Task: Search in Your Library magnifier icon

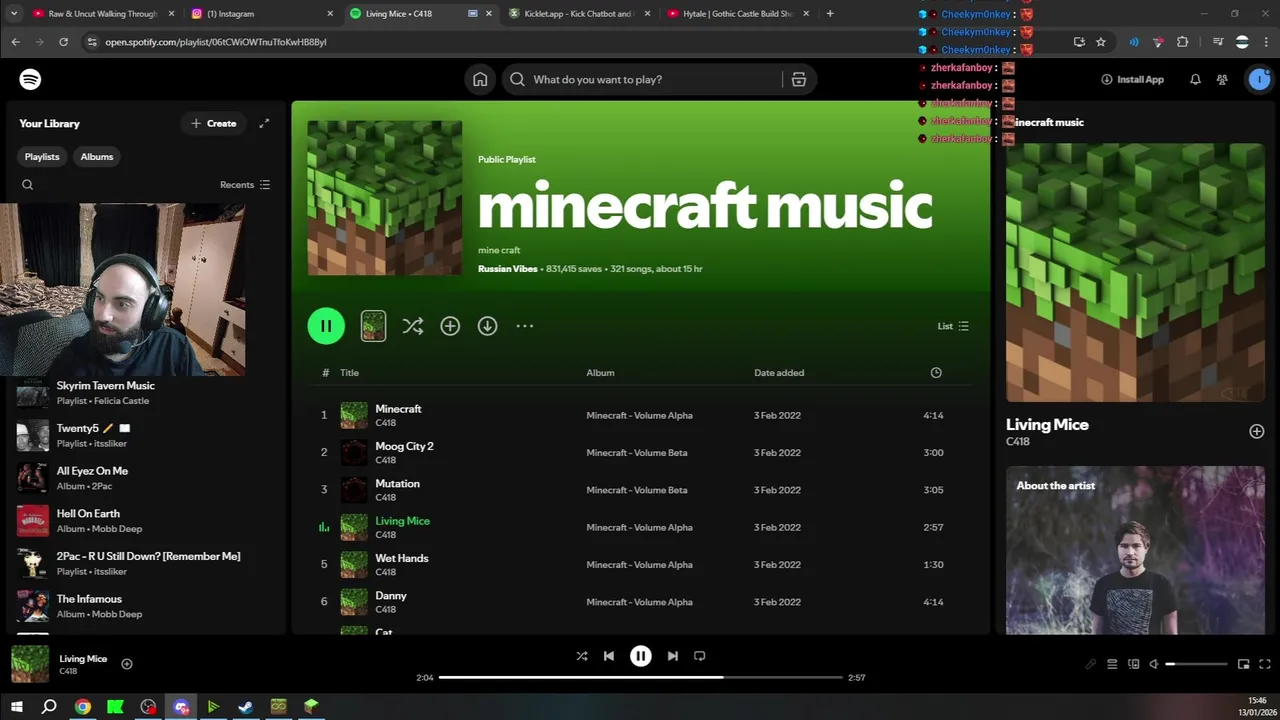Action: tap(28, 185)
